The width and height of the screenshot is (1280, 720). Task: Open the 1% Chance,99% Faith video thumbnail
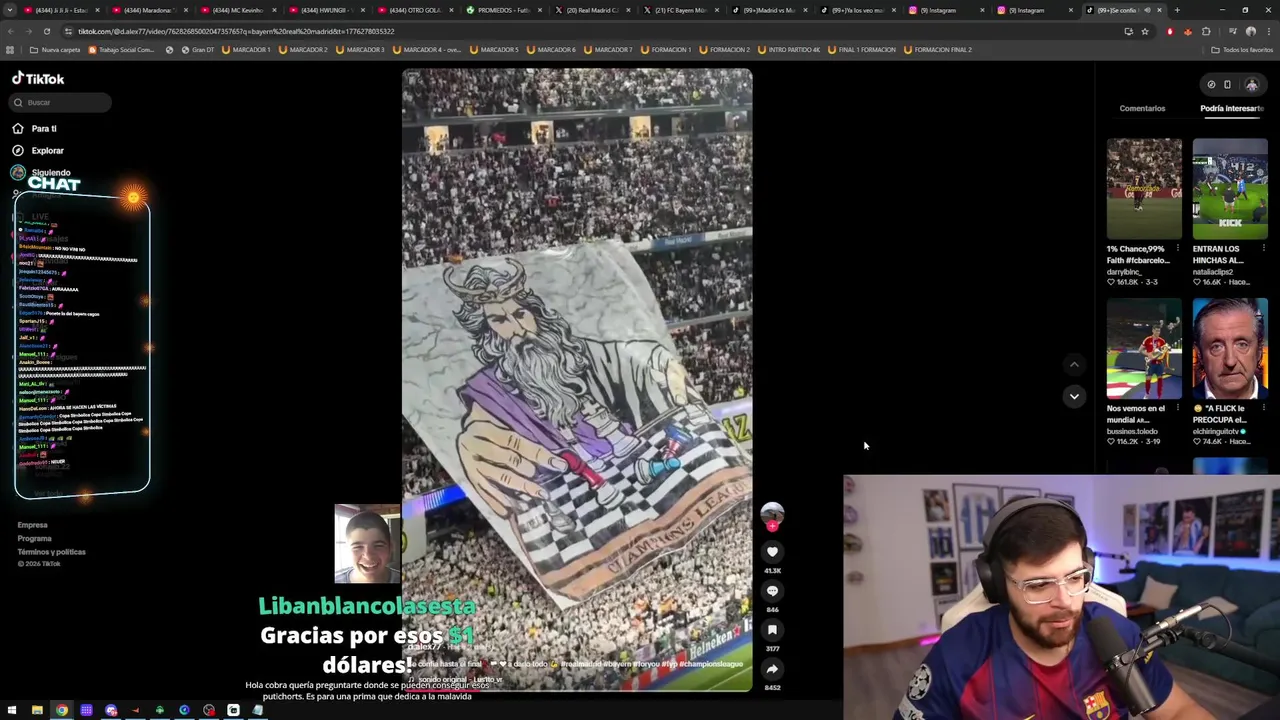(x=1144, y=188)
